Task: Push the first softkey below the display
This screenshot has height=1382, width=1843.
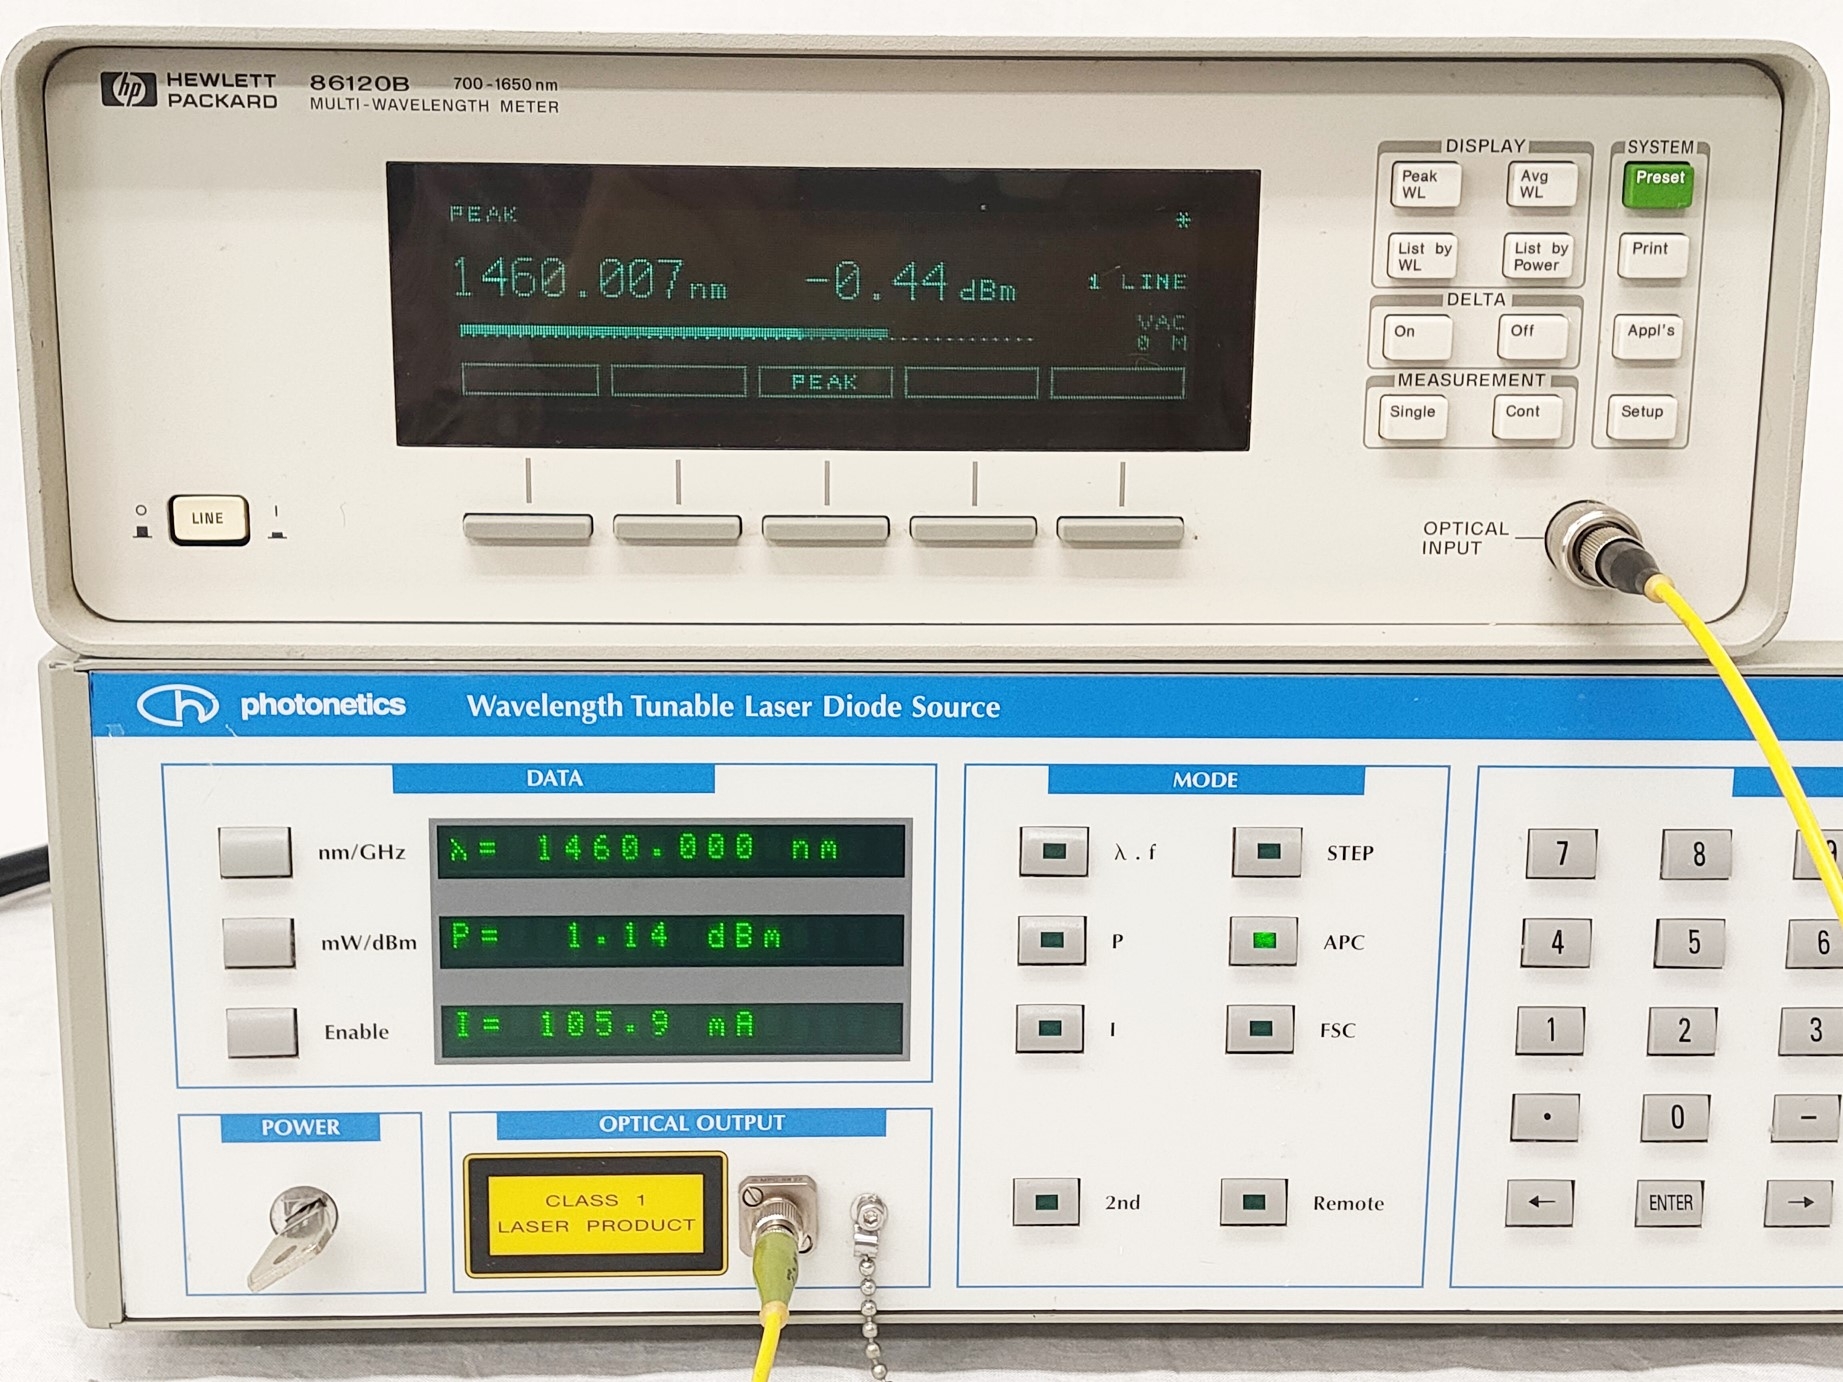Action: coord(528,527)
